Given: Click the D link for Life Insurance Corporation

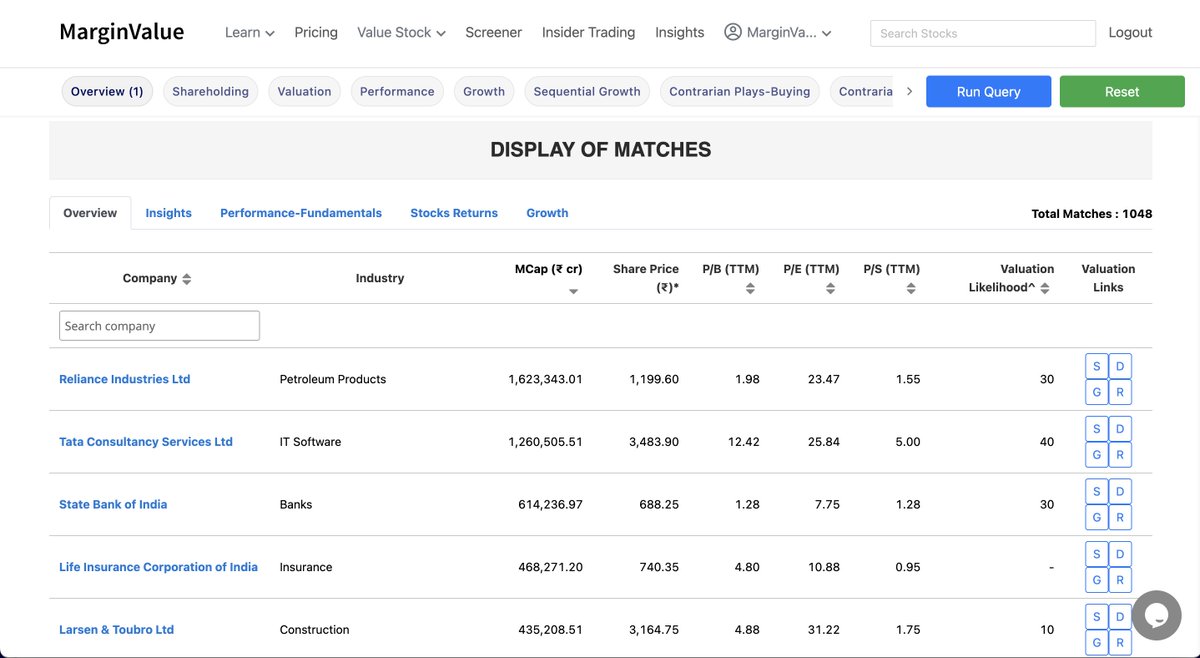Looking at the screenshot, I should (x=1120, y=554).
